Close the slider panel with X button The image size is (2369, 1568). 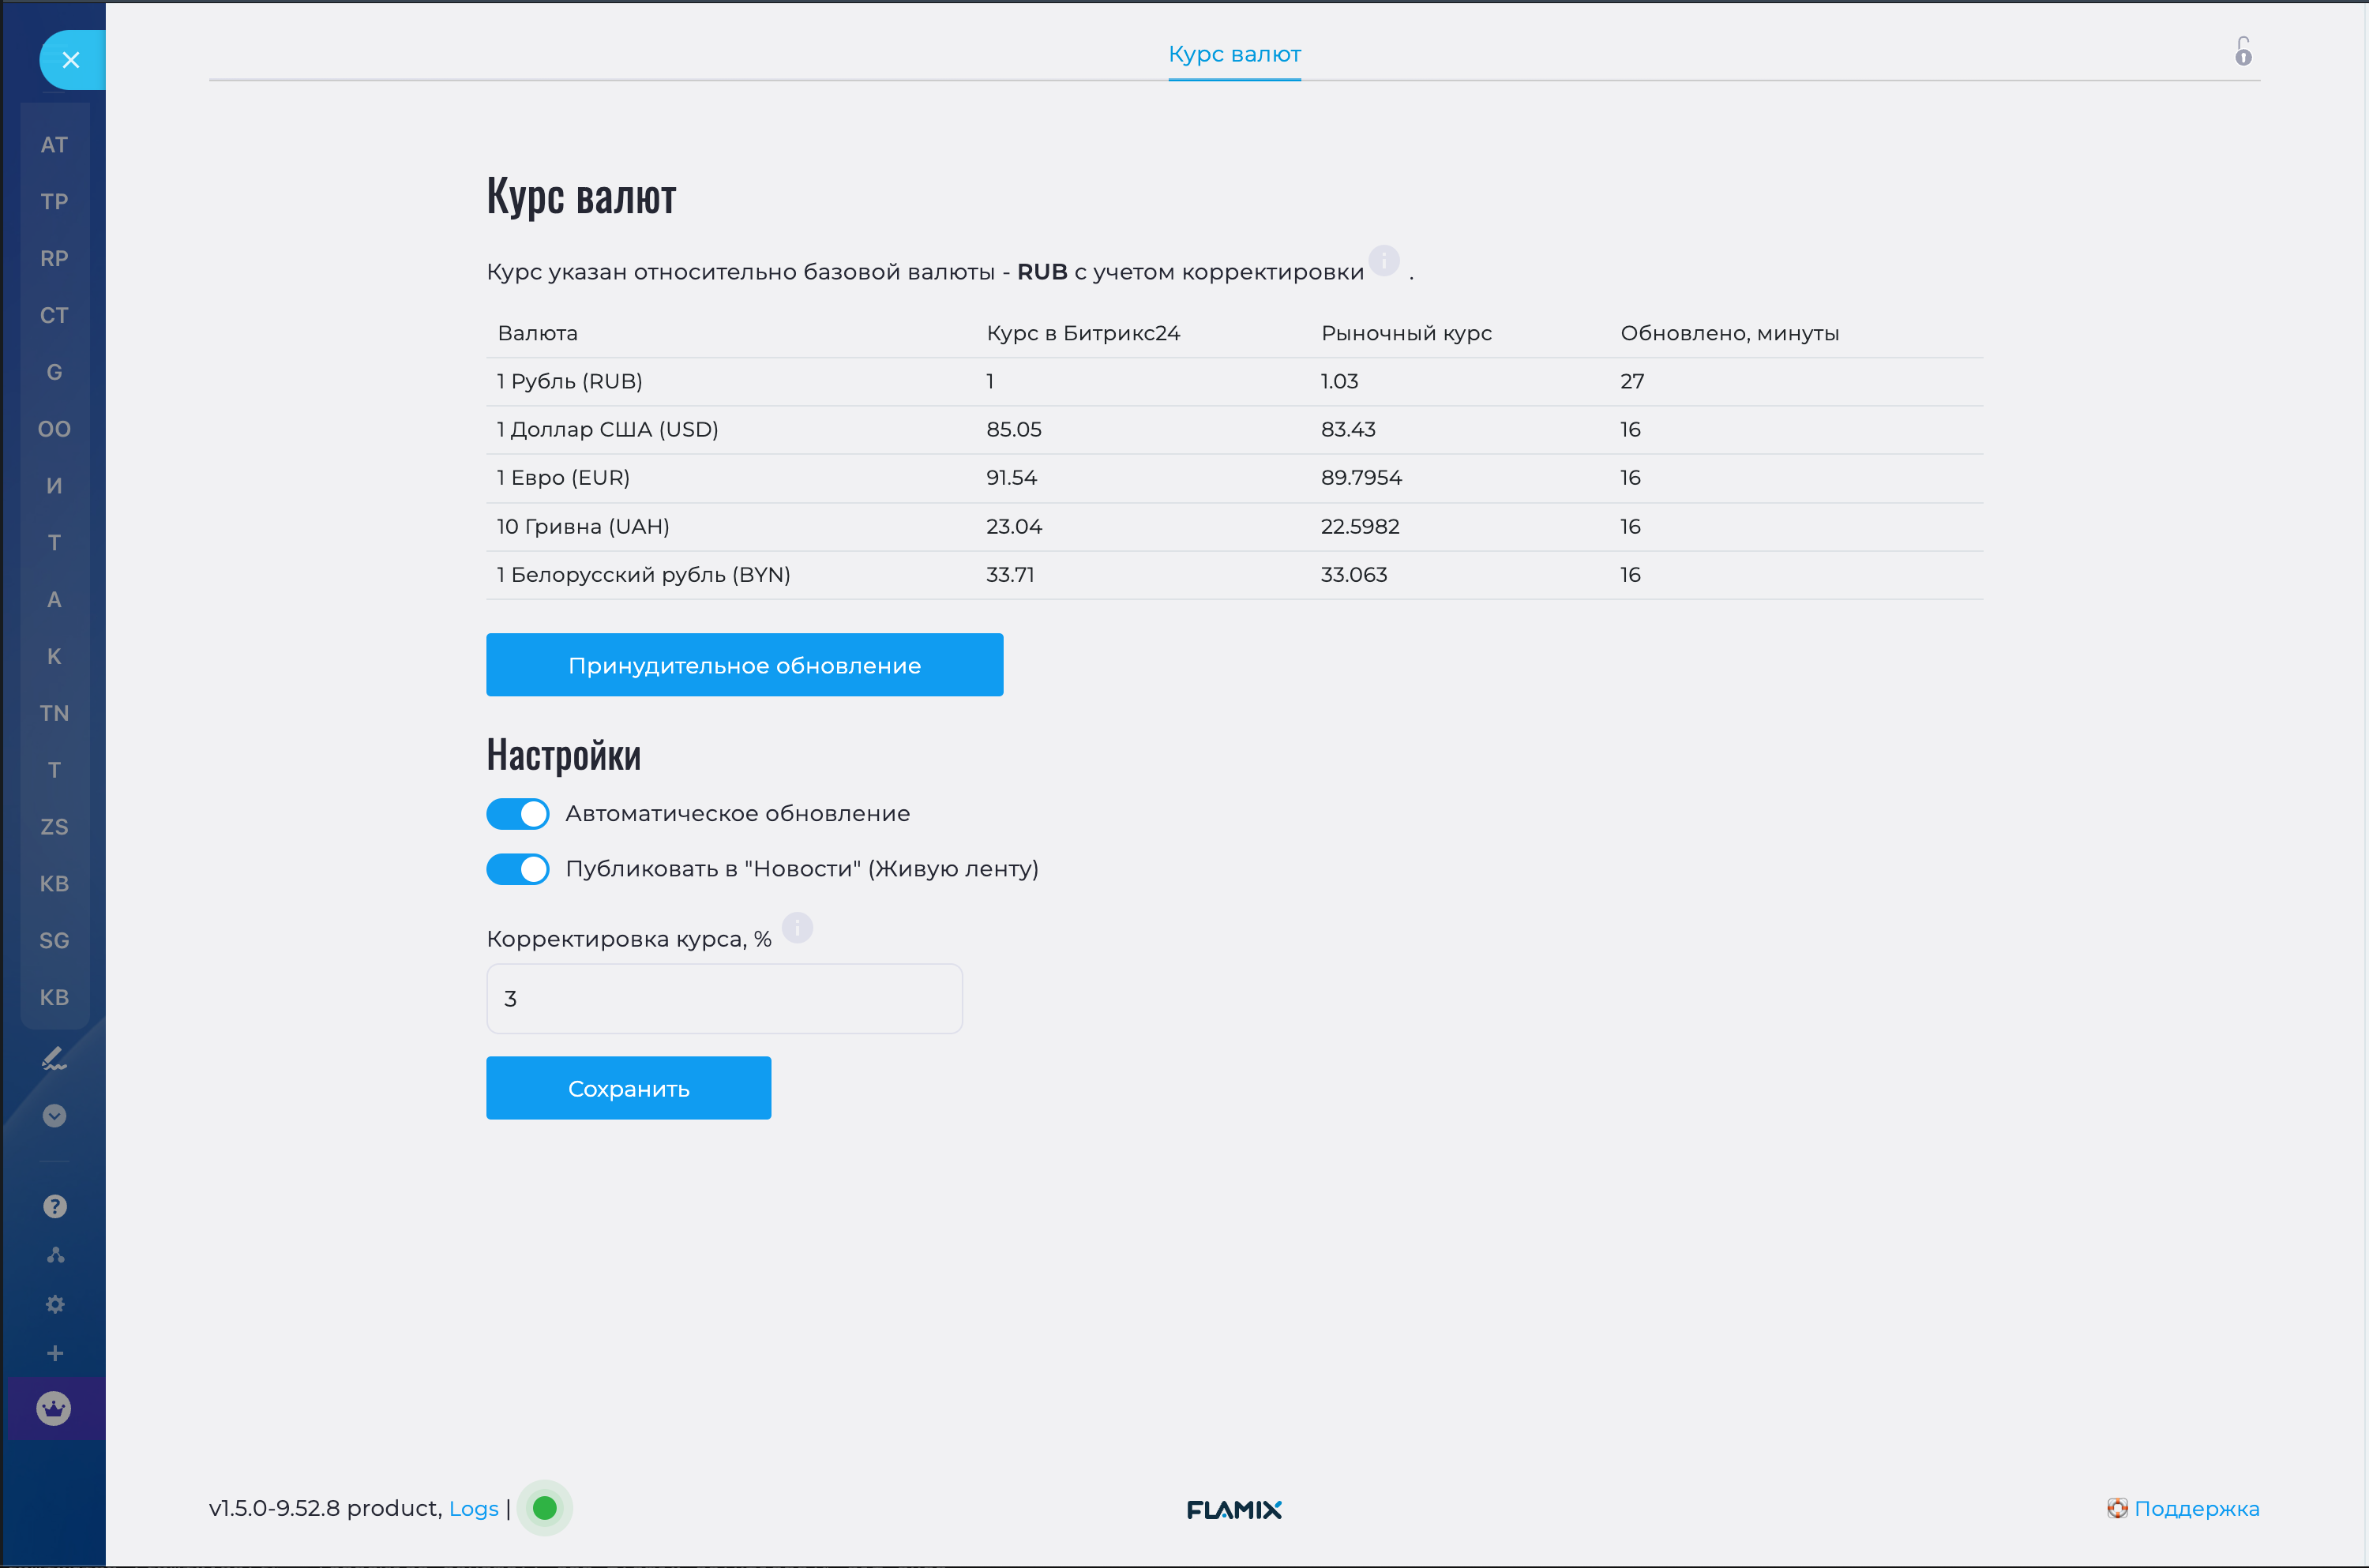(70, 60)
